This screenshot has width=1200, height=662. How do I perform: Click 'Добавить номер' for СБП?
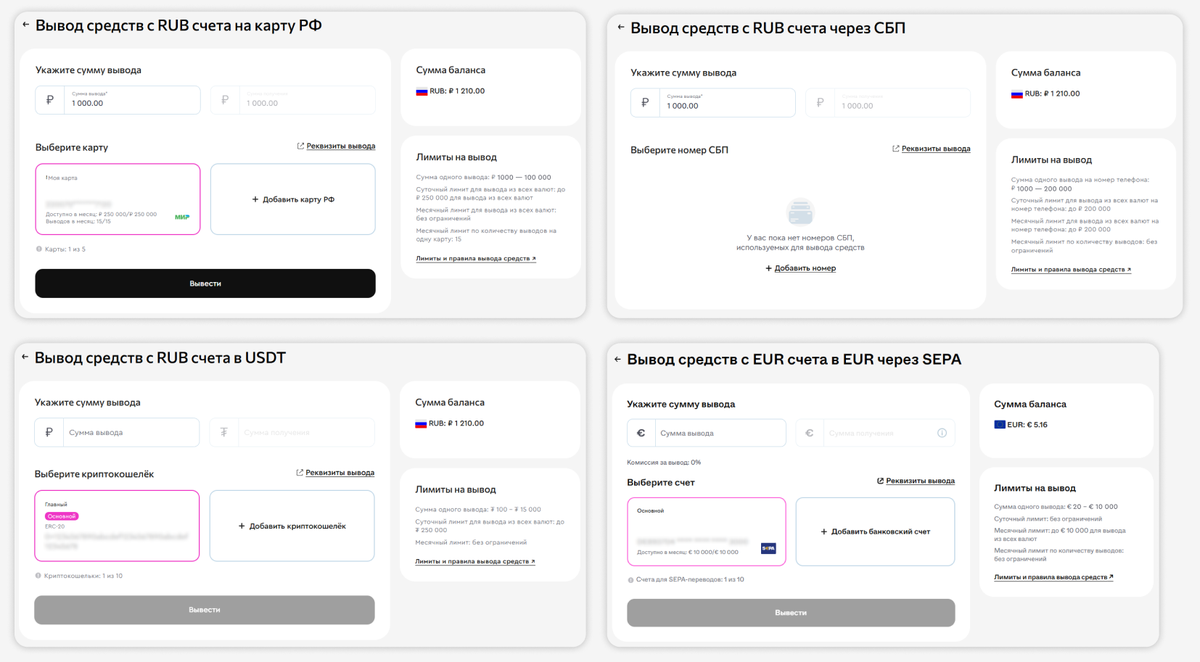[801, 268]
